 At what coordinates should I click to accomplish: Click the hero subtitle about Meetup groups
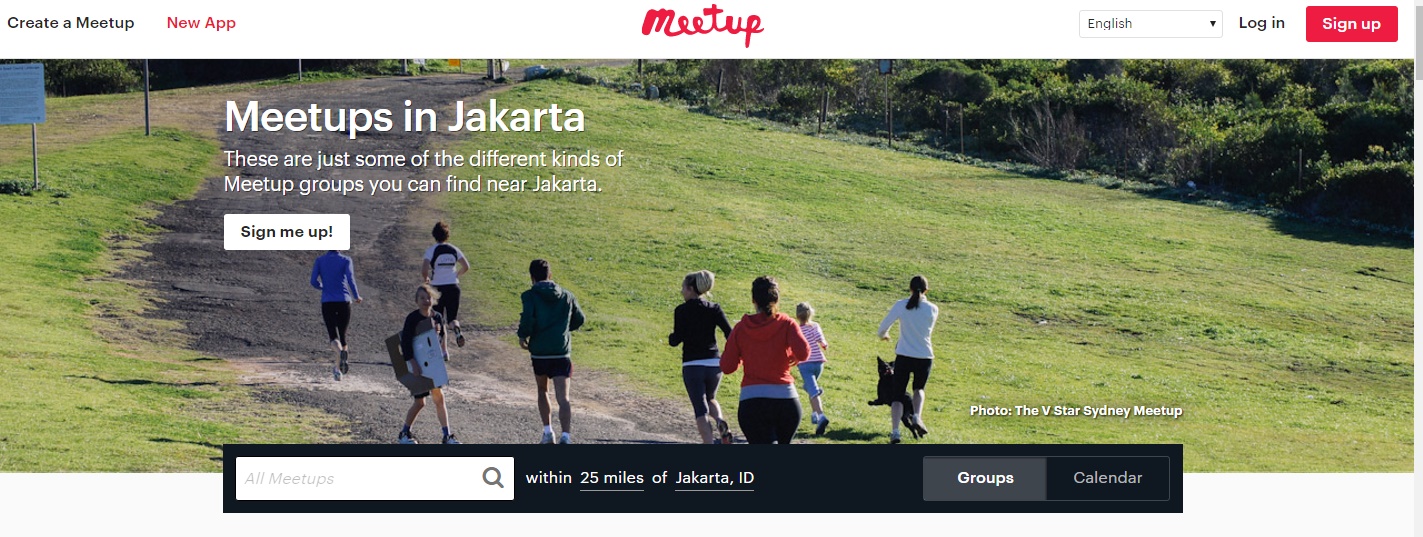[423, 171]
